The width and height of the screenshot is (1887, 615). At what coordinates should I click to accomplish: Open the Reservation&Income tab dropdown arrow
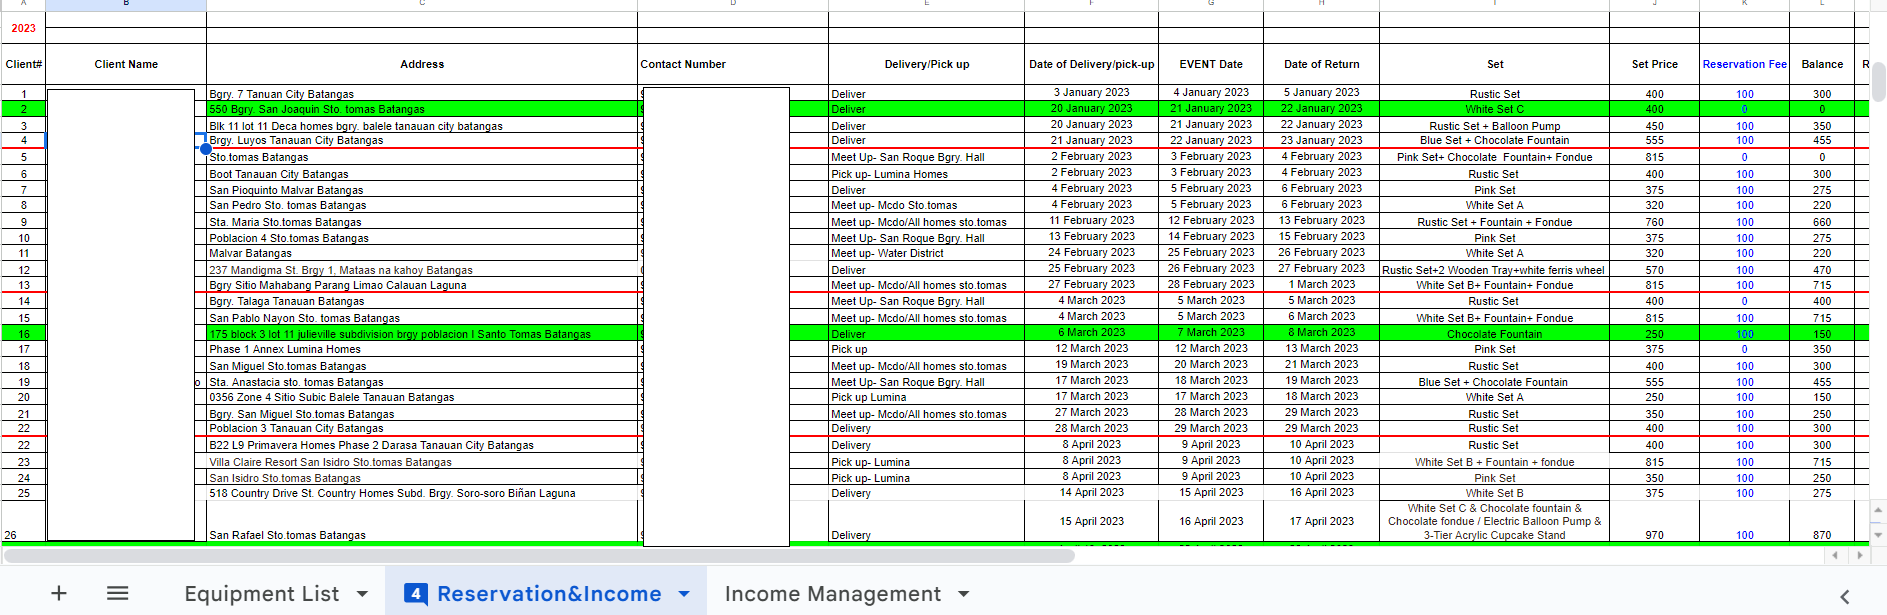point(684,594)
